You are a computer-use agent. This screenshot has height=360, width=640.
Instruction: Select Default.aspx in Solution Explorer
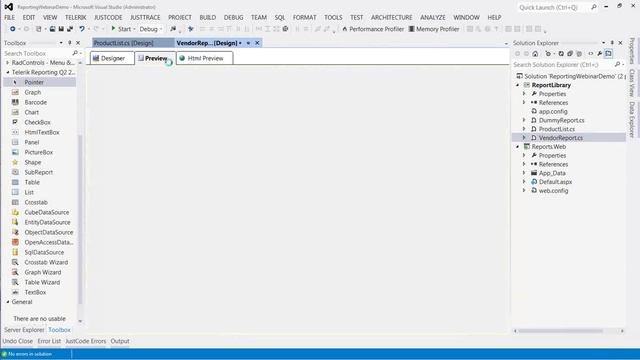555,182
